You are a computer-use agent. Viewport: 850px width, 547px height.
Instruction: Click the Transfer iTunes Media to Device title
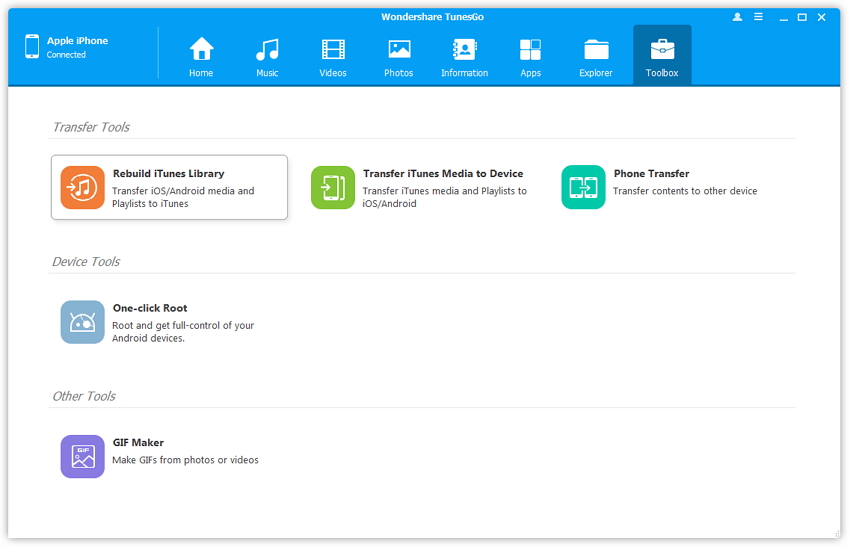pyautogui.click(x=443, y=174)
